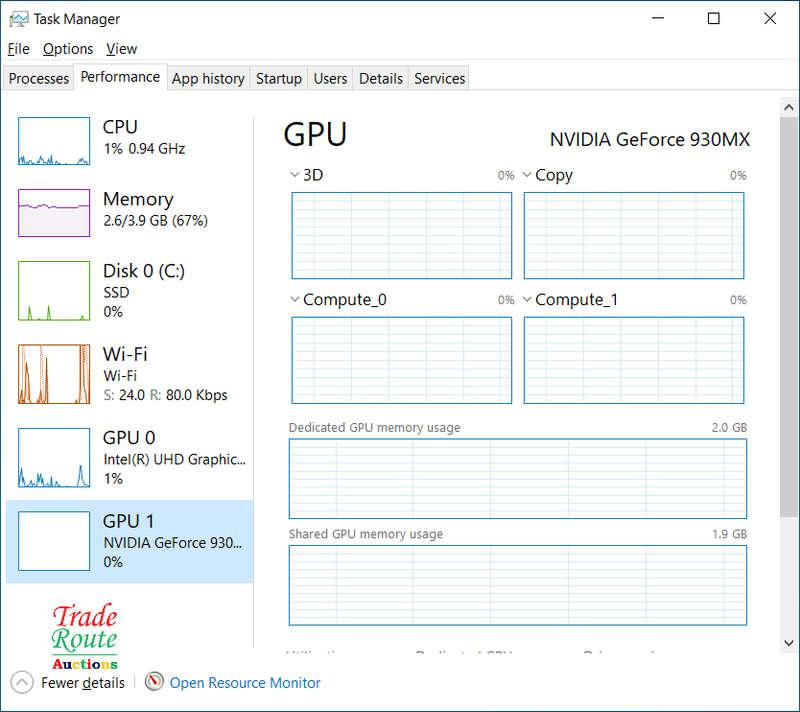The width and height of the screenshot is (800, 712).
Task: Switch to the Processes tab
Action: 39,79
